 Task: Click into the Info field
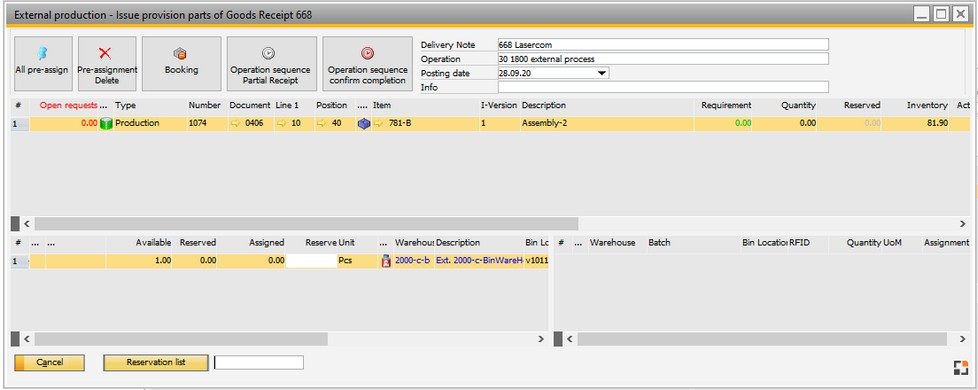coord(663,87)
